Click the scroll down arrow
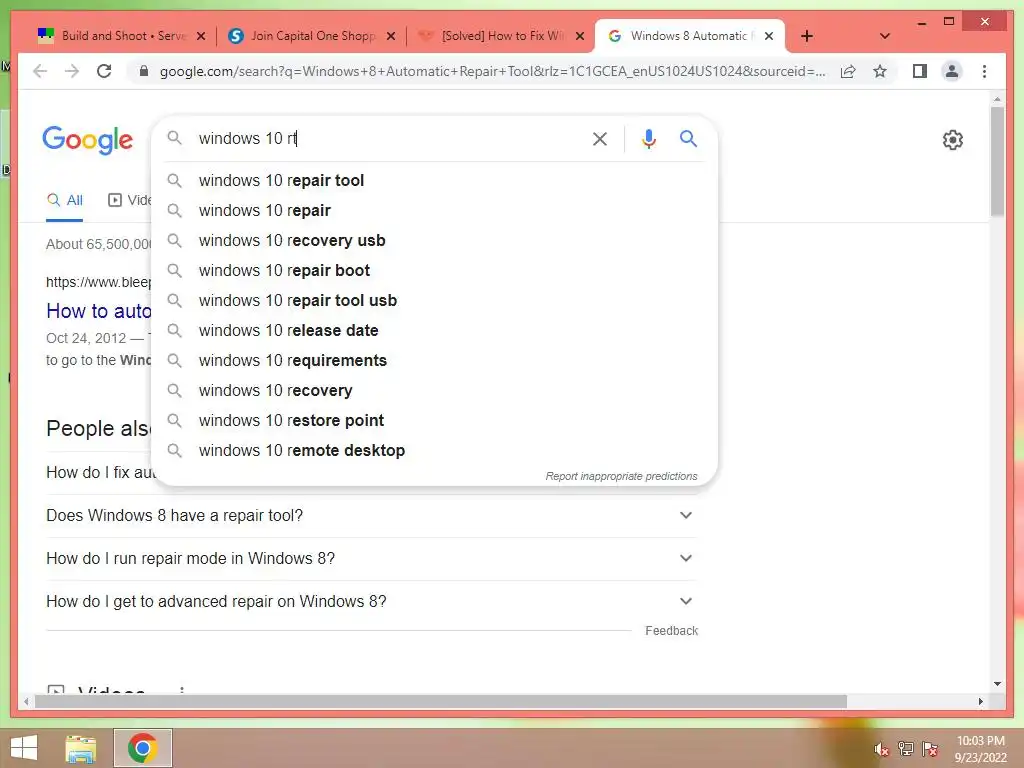This screenshot has height=768, width=1024. coord(997,684)
